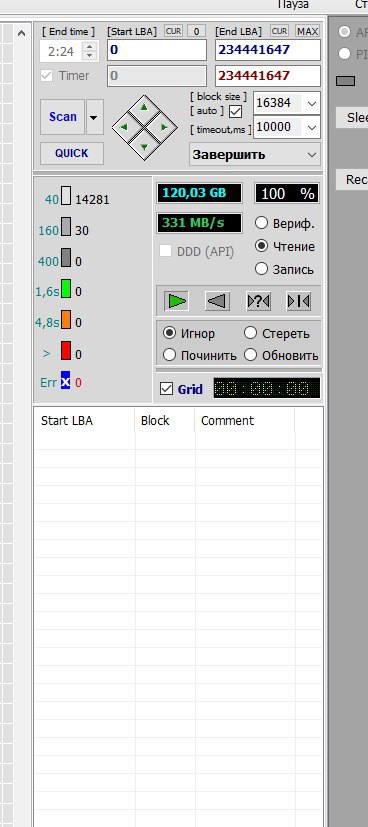The height and width of the screenshot is (827, 368).
Task: Click the Block column header
Action: (x=165, y=420)
